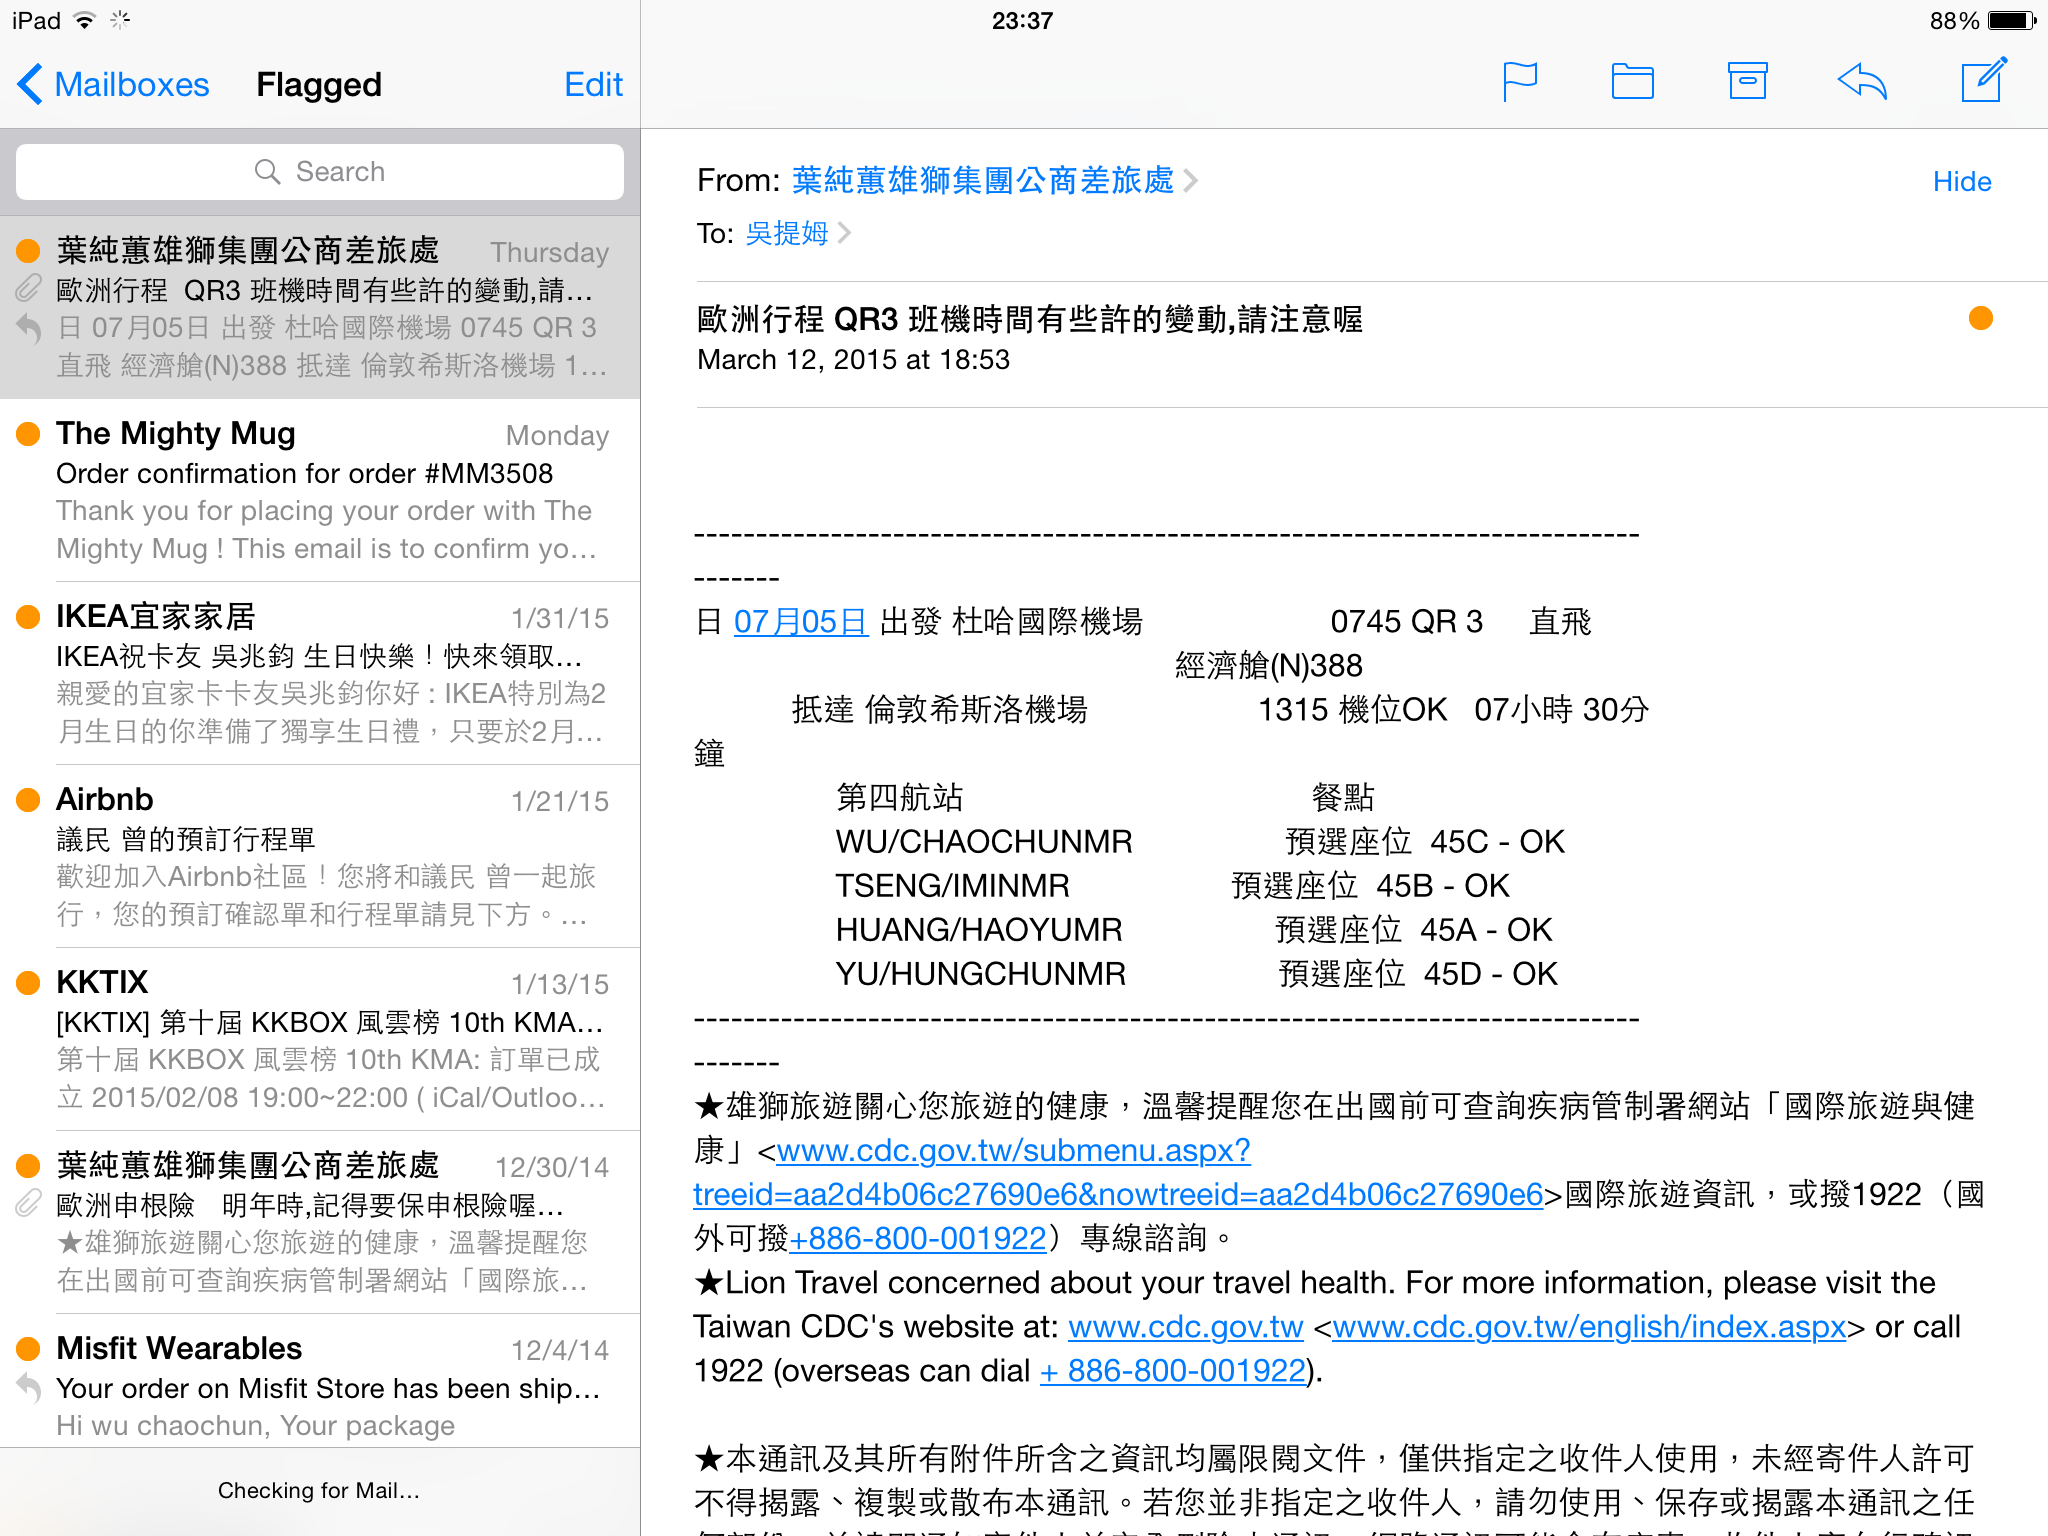
Task: Tap the flag dot on The Mighty Mug row
Action: [x=28, y=434]
